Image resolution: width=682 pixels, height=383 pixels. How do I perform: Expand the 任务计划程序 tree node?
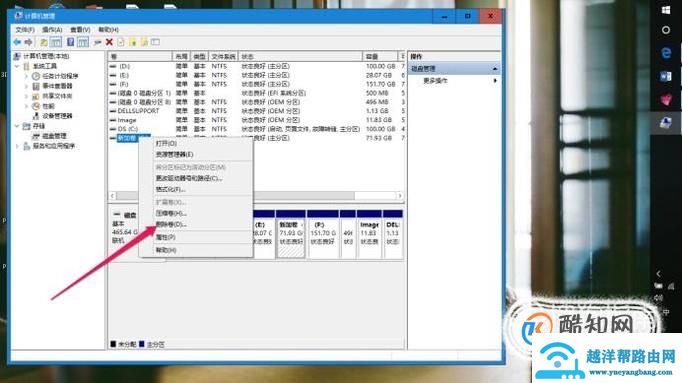[27, 76]
